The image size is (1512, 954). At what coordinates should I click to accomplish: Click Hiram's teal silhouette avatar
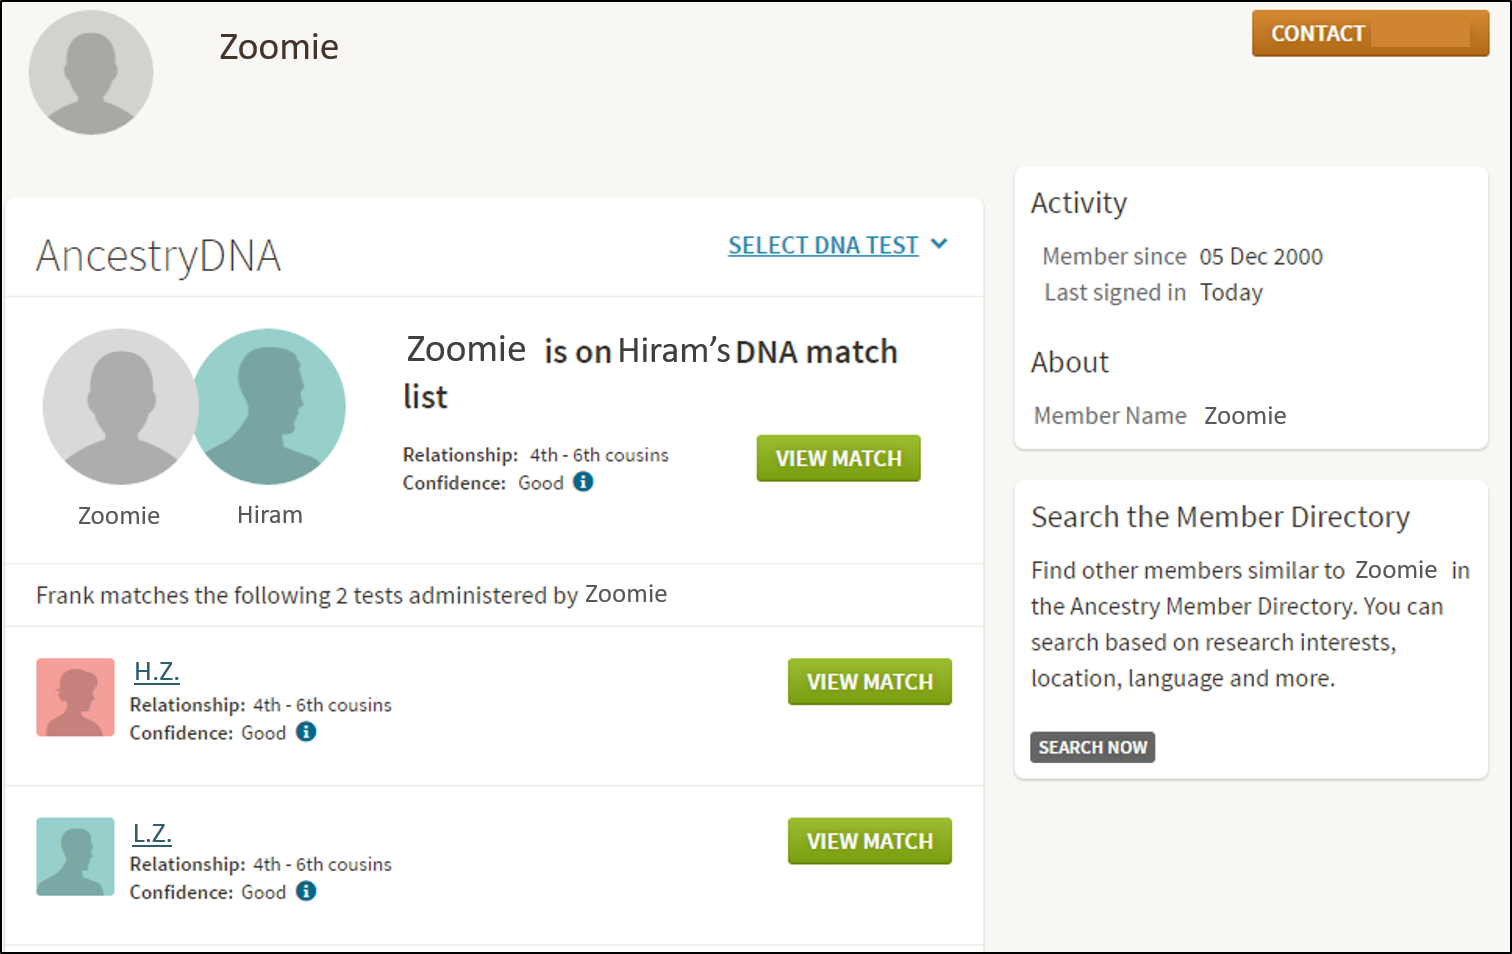270,407
